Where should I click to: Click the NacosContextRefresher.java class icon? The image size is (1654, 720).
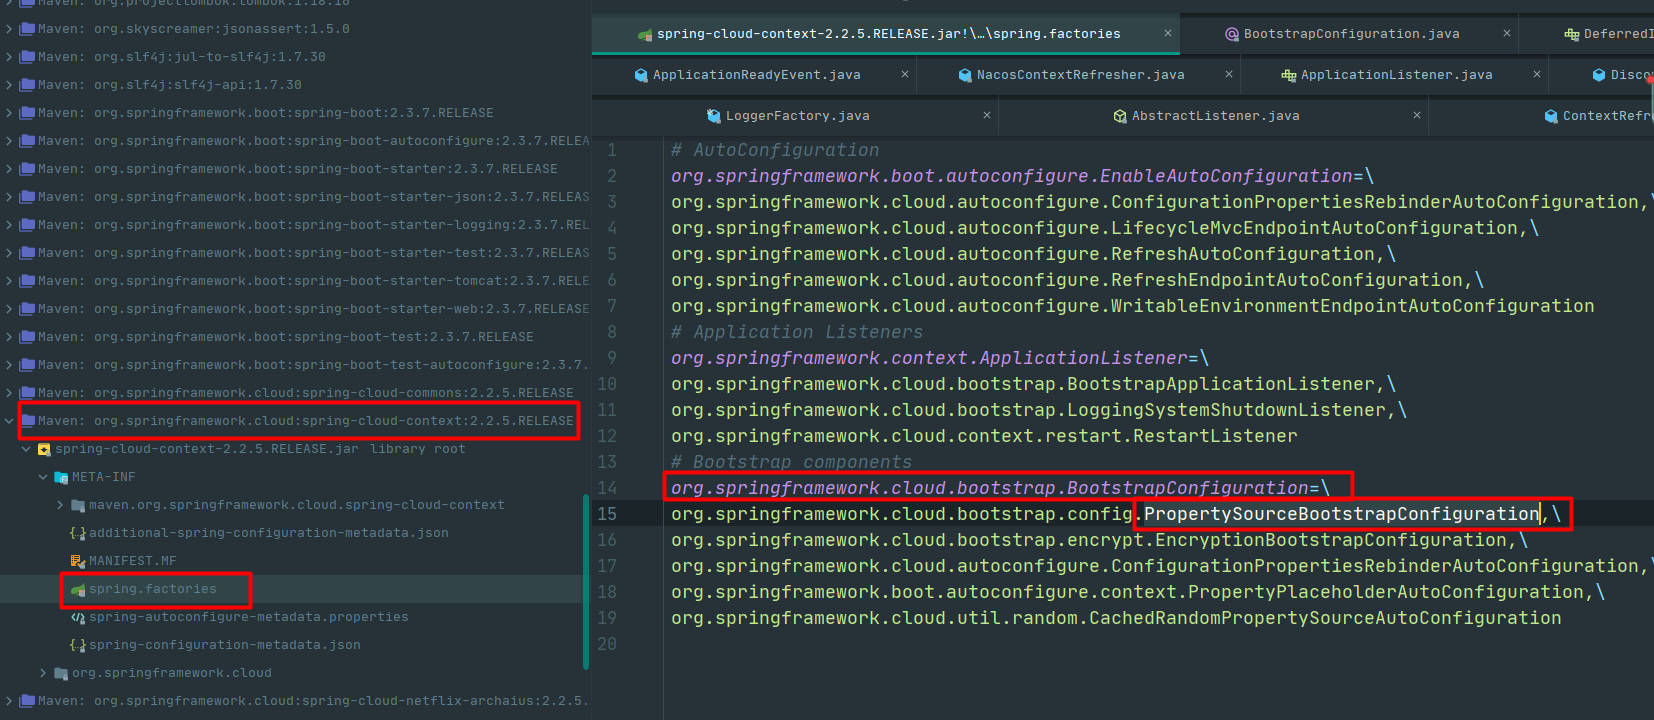[x=965, y=75]
